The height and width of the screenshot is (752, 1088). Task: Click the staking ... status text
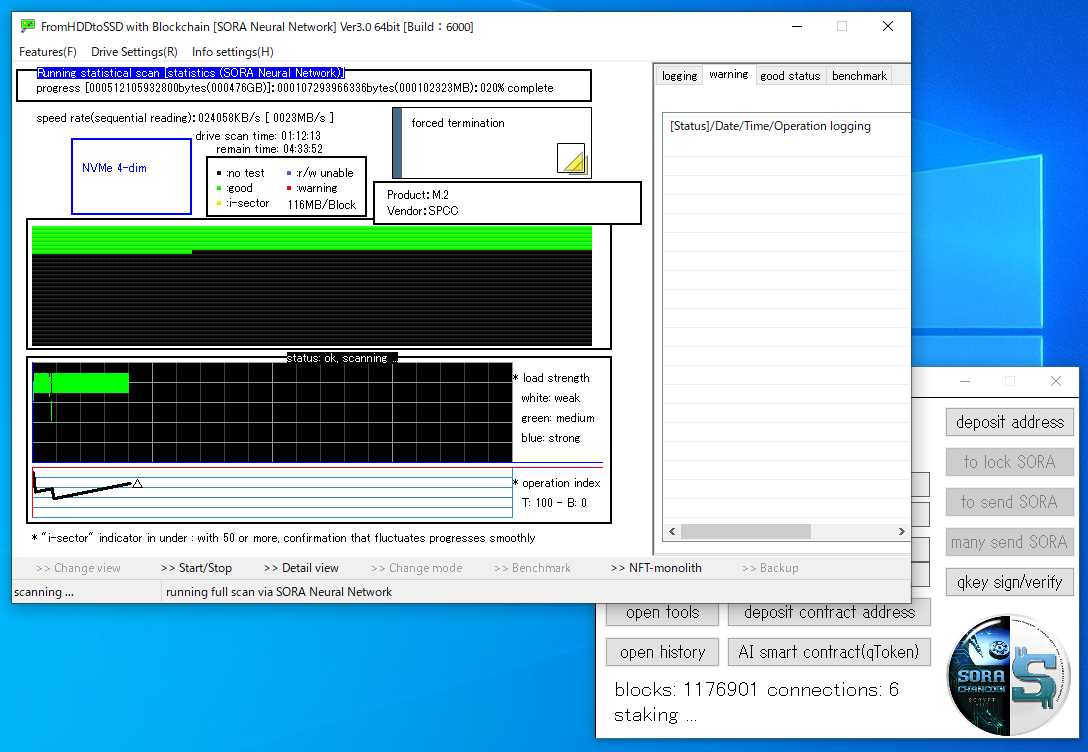click(x=655, y=715)
